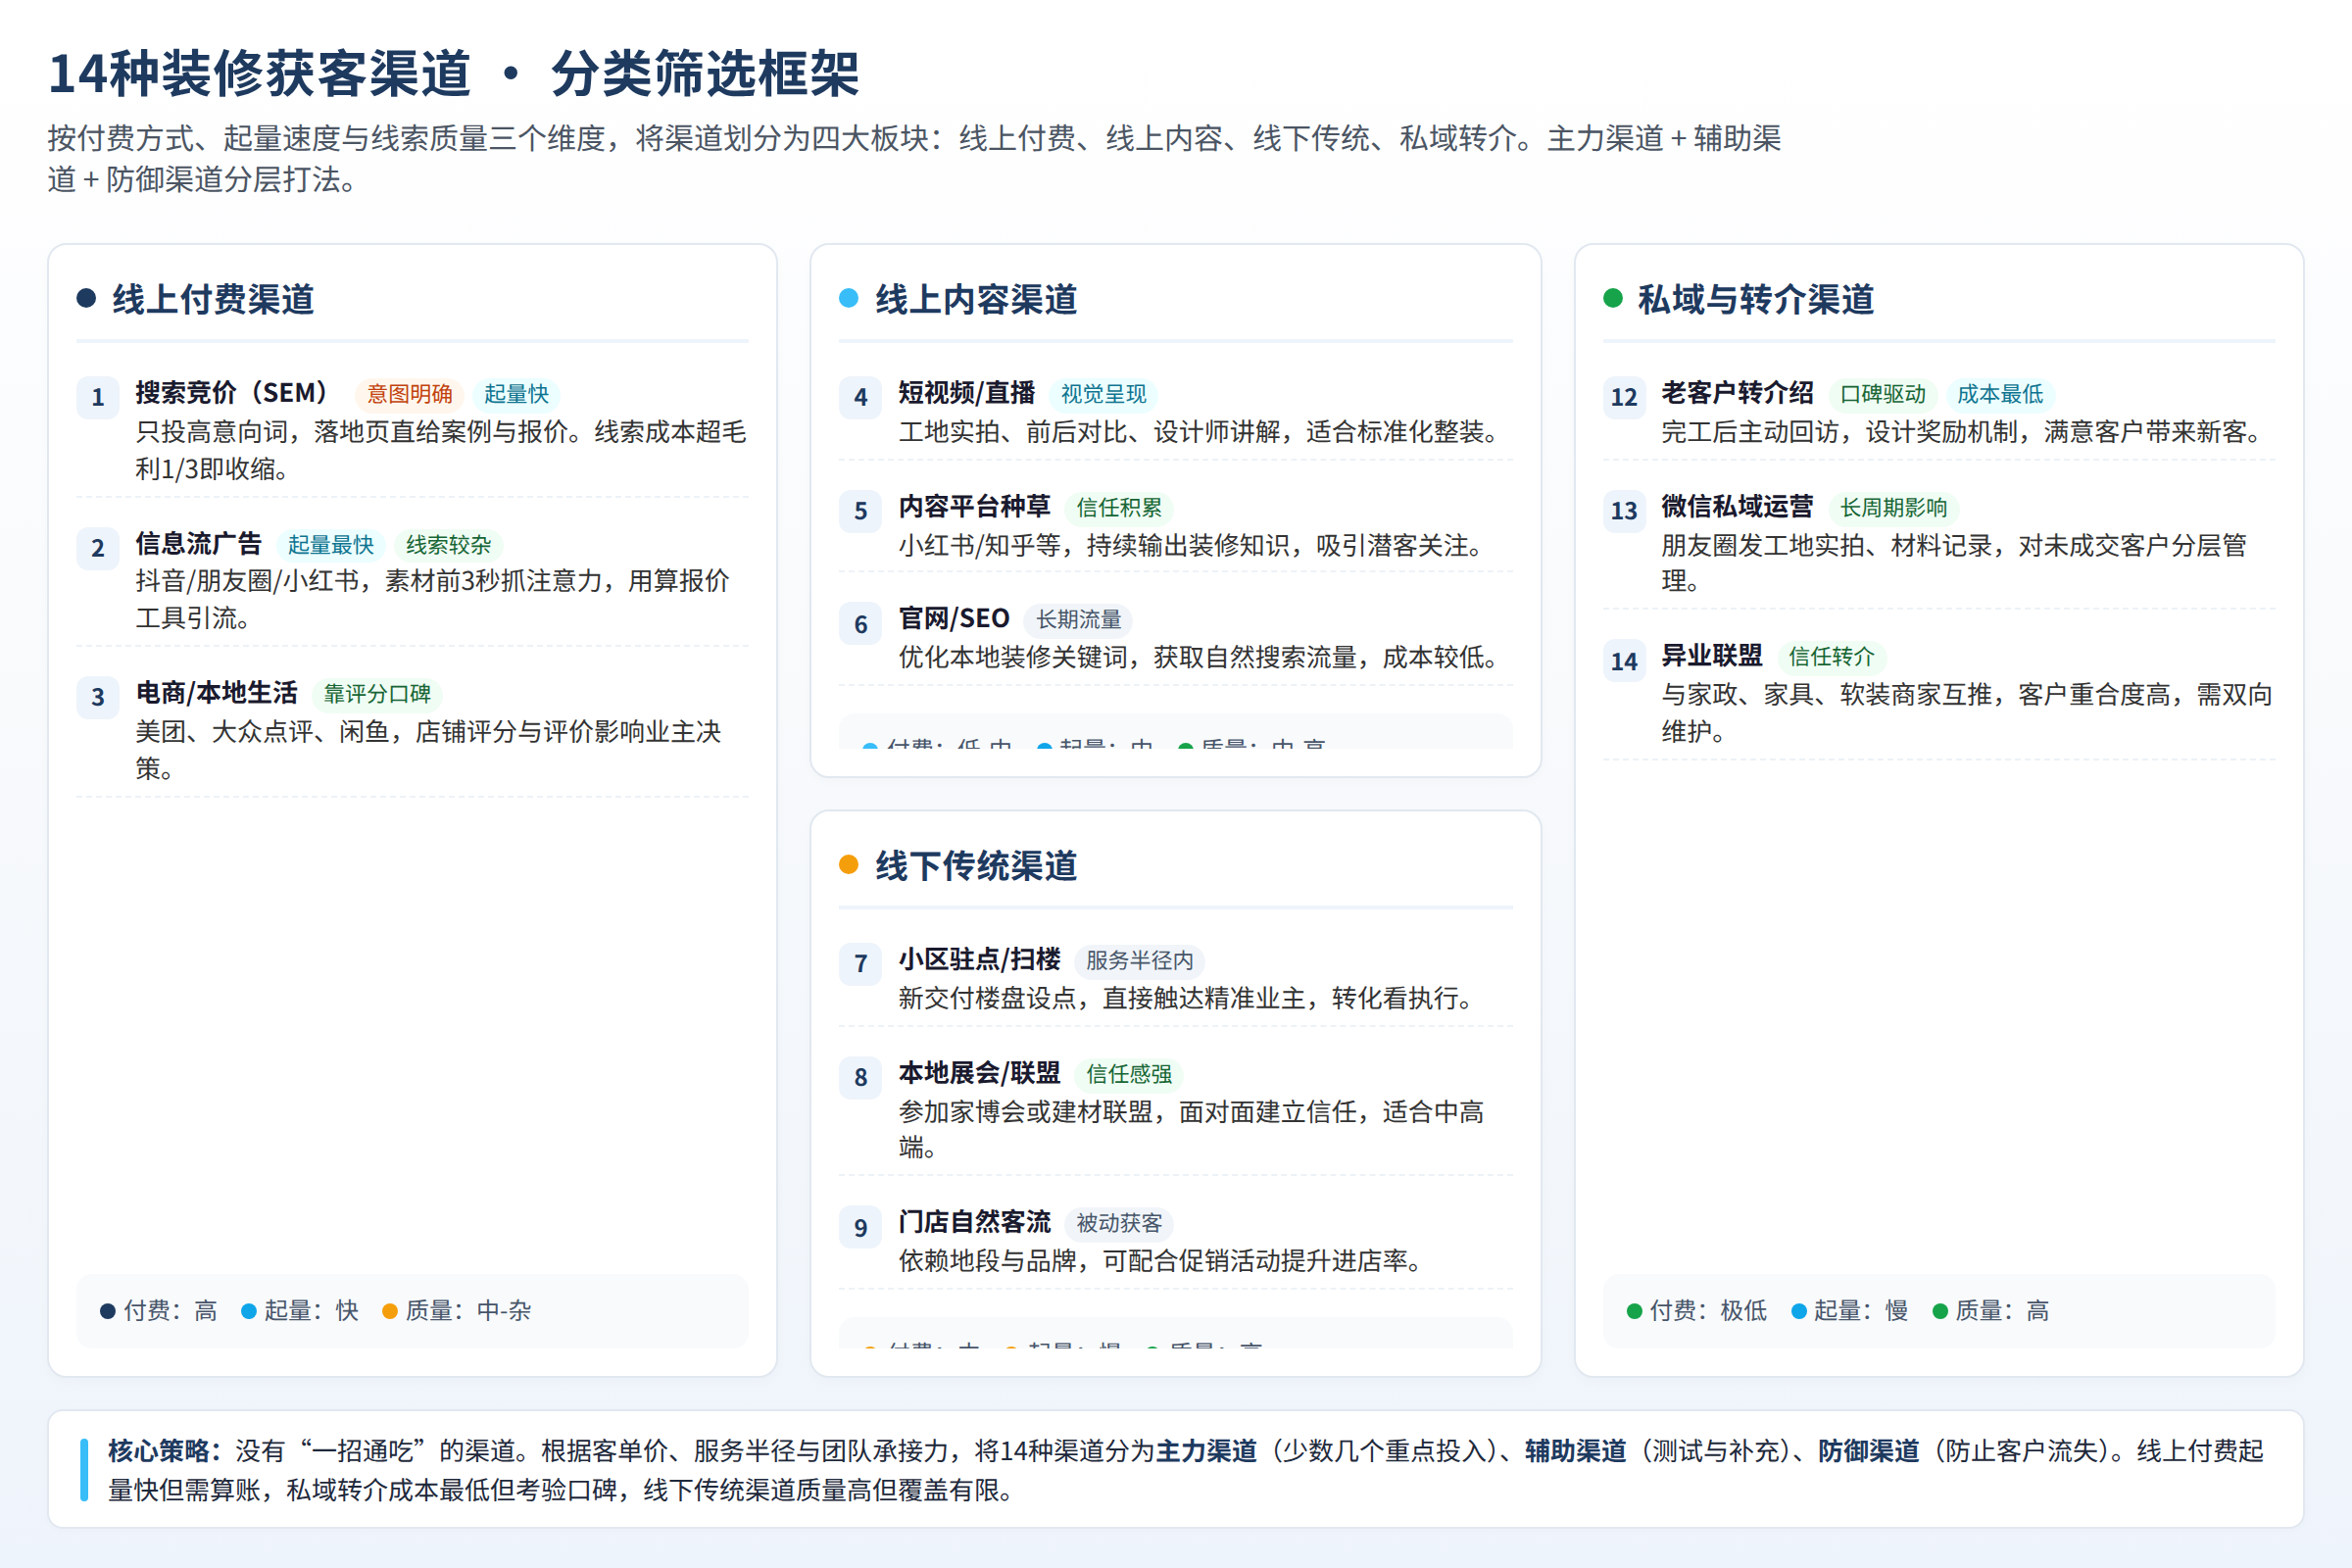
Task: Click the 付费：高 legend entry
Action: [159, 1311]
